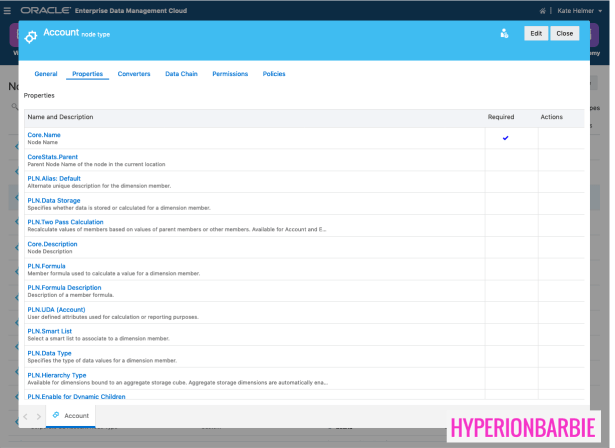Switch to the General tab
The height and width of the screenshot is (448, 615).
46,74
